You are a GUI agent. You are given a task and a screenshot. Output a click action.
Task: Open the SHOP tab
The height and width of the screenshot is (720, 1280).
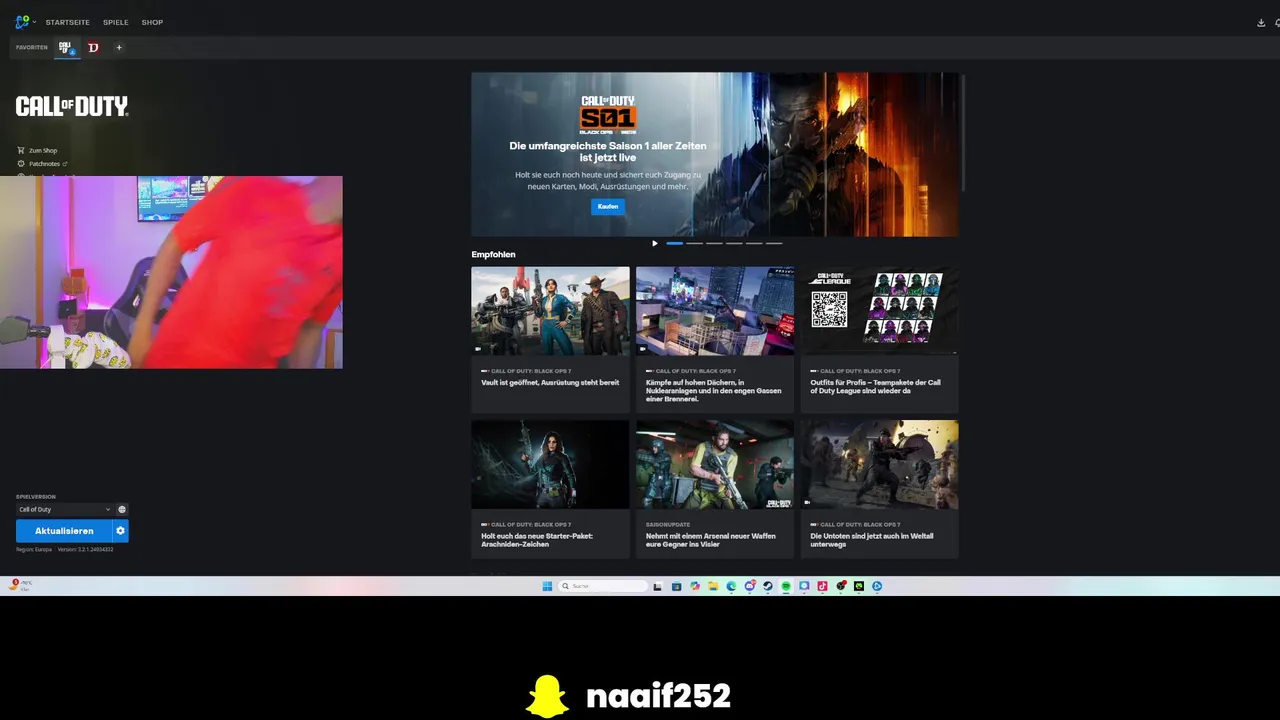tap(152, 22)
